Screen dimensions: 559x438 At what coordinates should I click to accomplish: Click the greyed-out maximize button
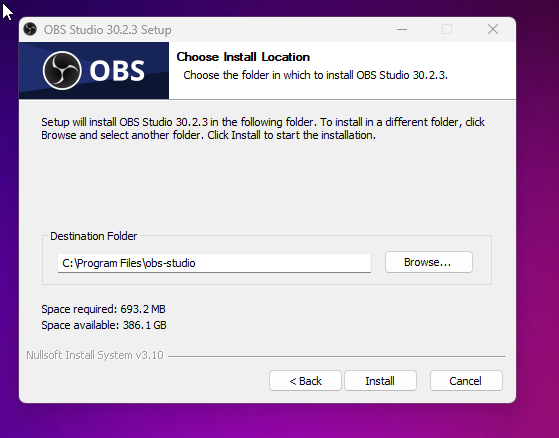coord(447,29)
